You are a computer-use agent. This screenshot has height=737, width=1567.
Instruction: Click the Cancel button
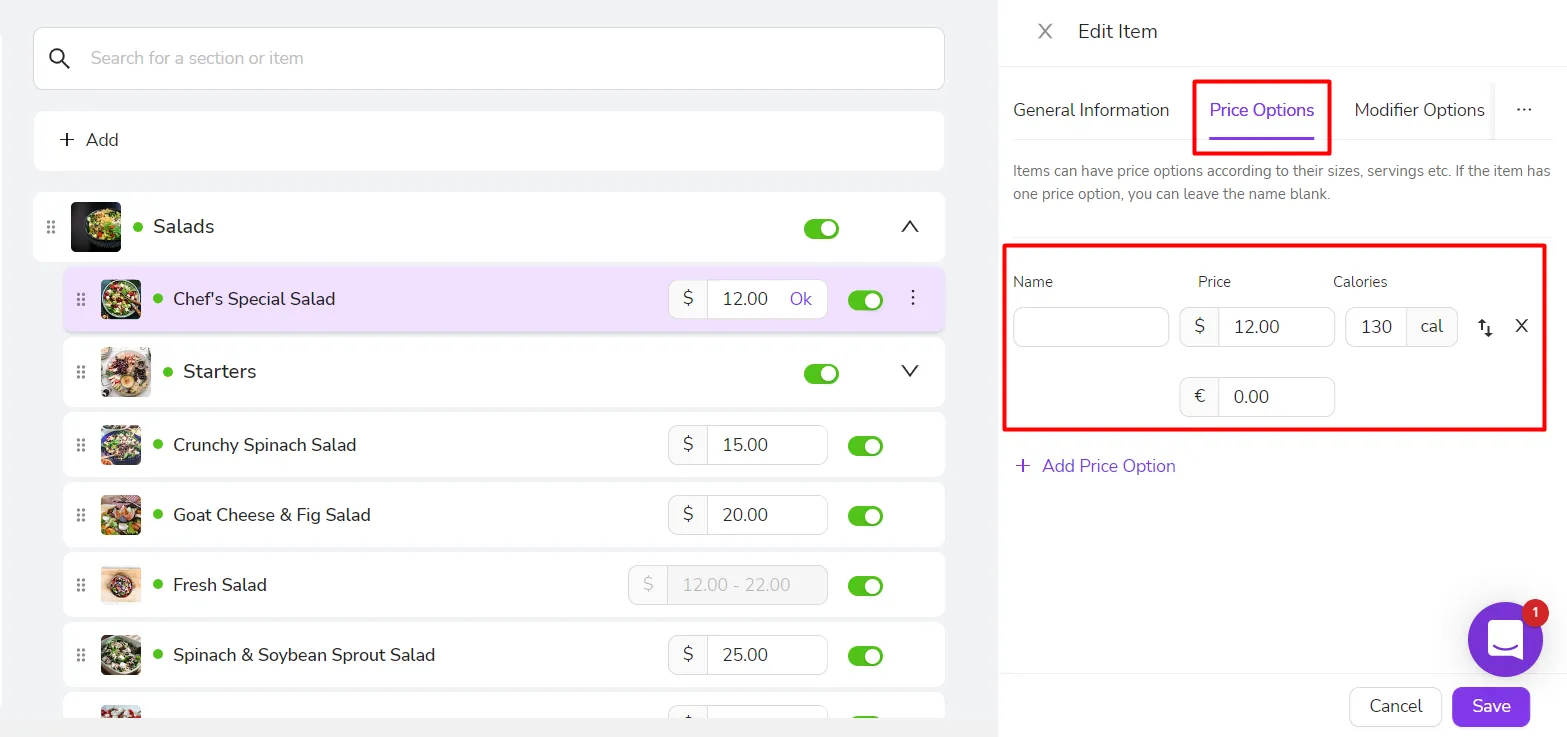1395,706
